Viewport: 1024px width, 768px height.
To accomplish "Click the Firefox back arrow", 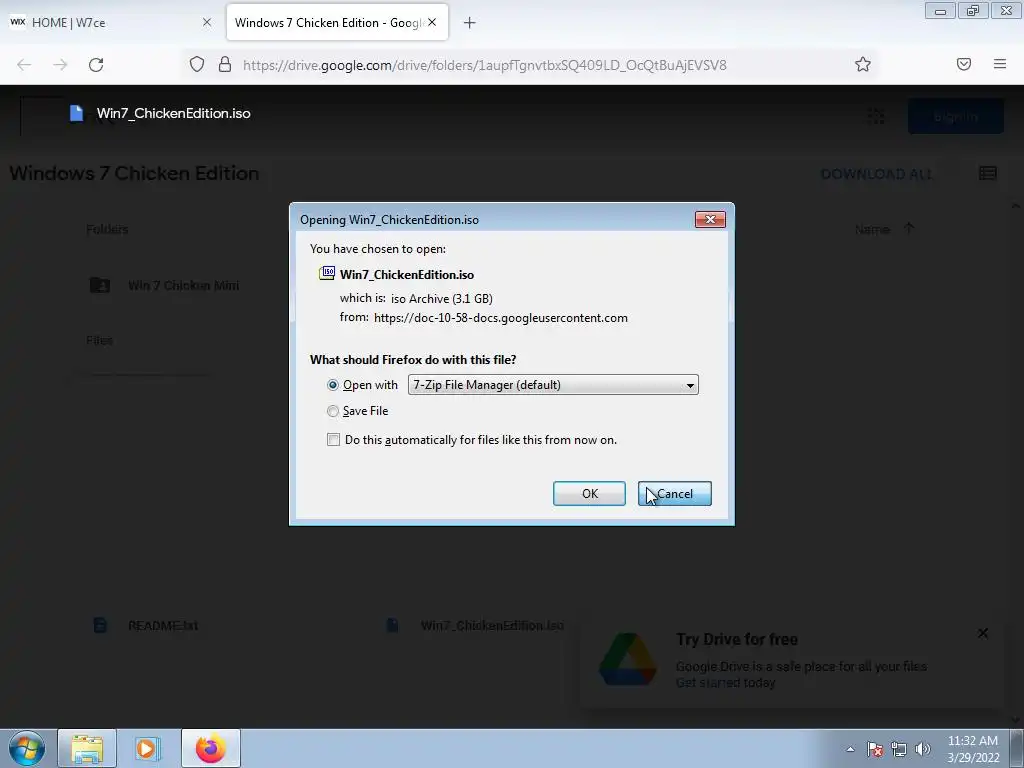I will tap(24, 65).
